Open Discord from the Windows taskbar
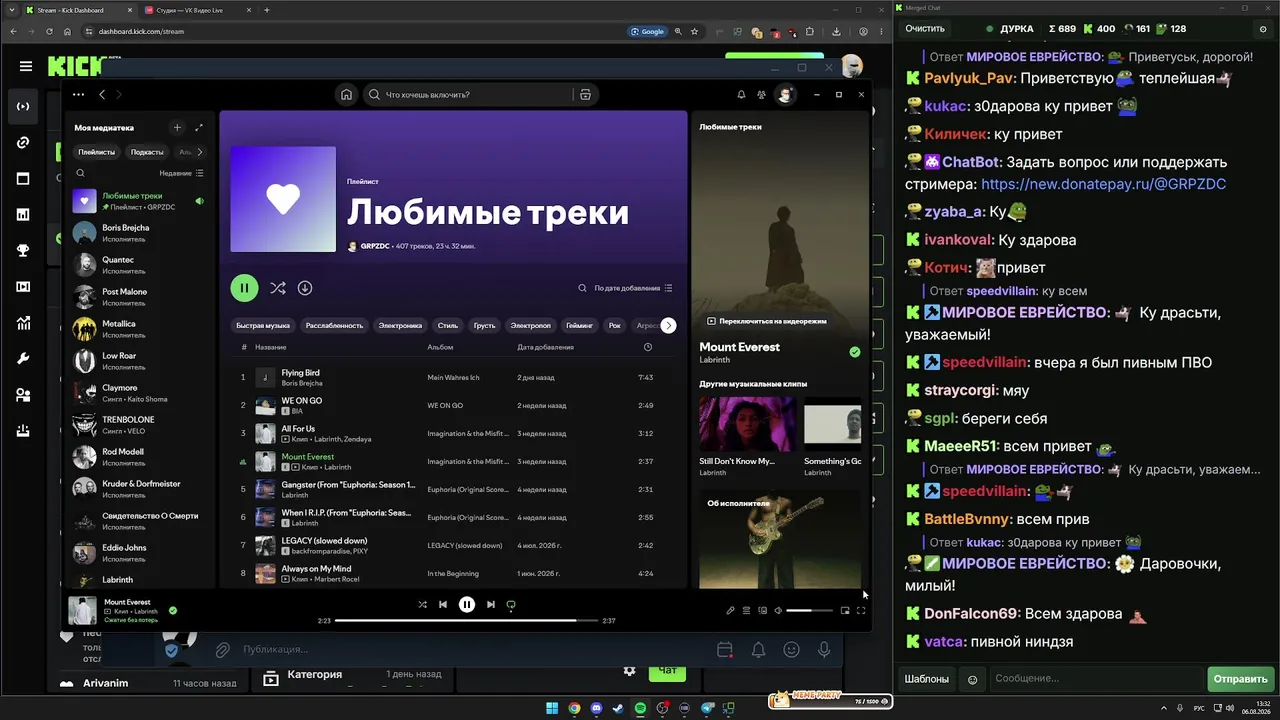This screenshot has height=720, width=1280. pos(597,708)
